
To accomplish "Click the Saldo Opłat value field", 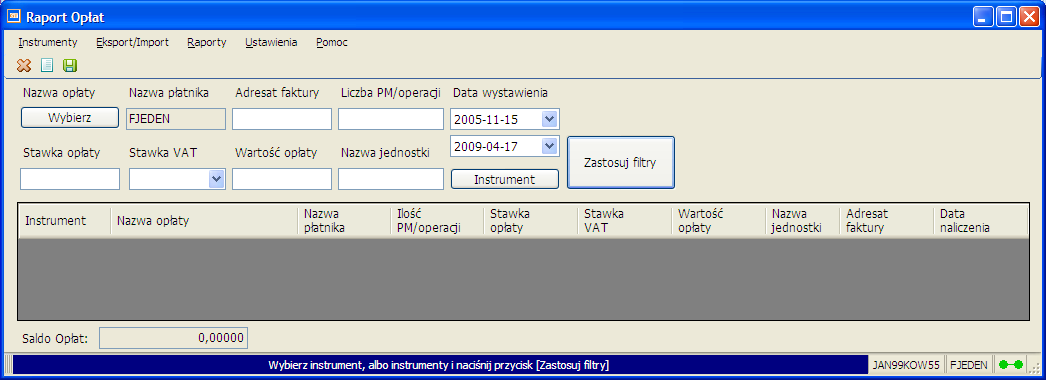I will pos(173,338).
